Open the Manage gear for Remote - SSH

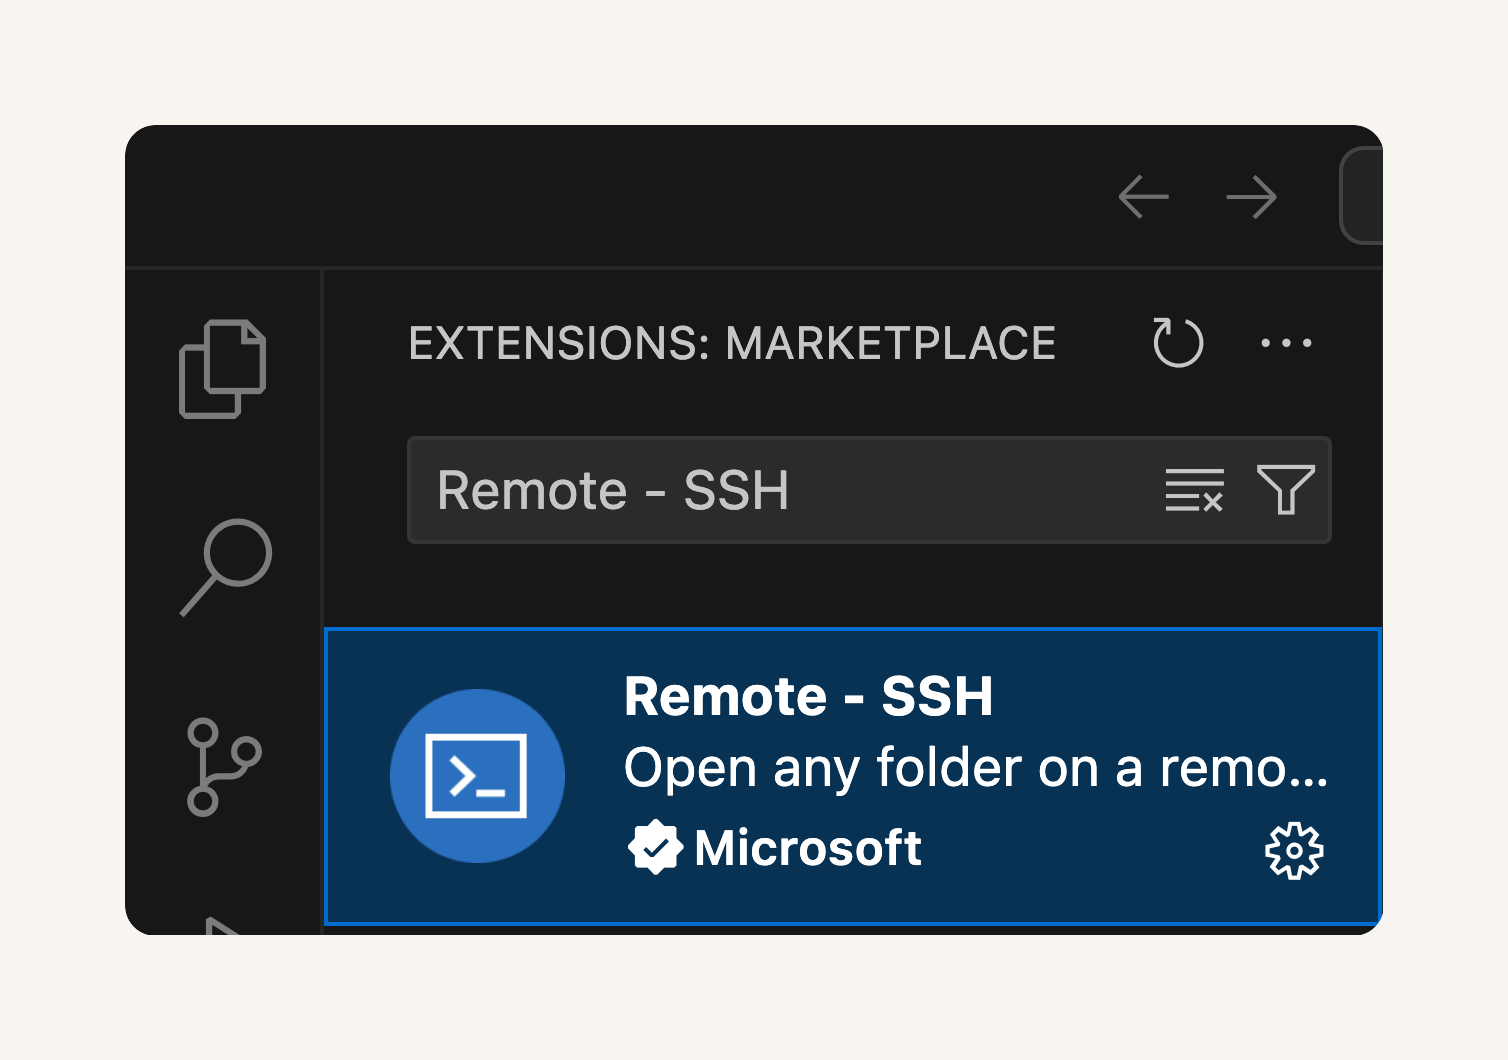[1294, 851]
